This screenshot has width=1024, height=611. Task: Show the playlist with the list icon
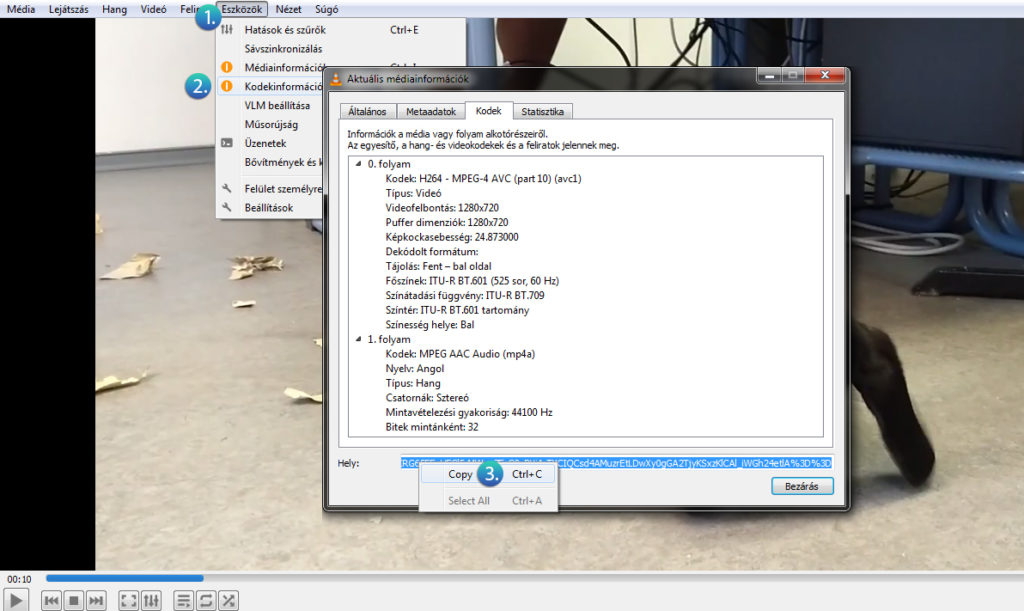[184, 601]
